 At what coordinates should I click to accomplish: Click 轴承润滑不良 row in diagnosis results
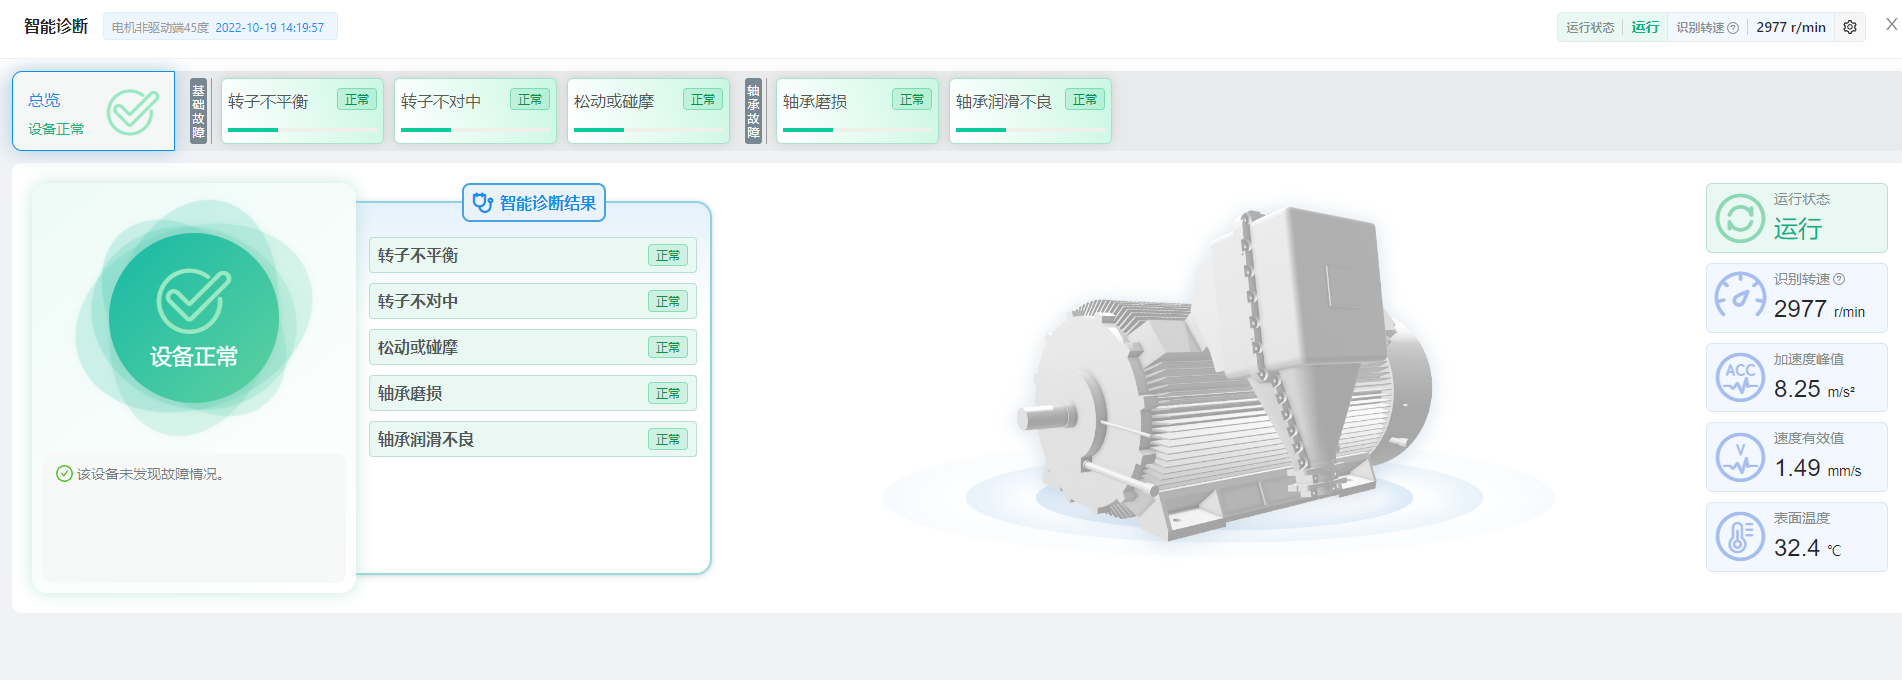[x=532, y=439]
